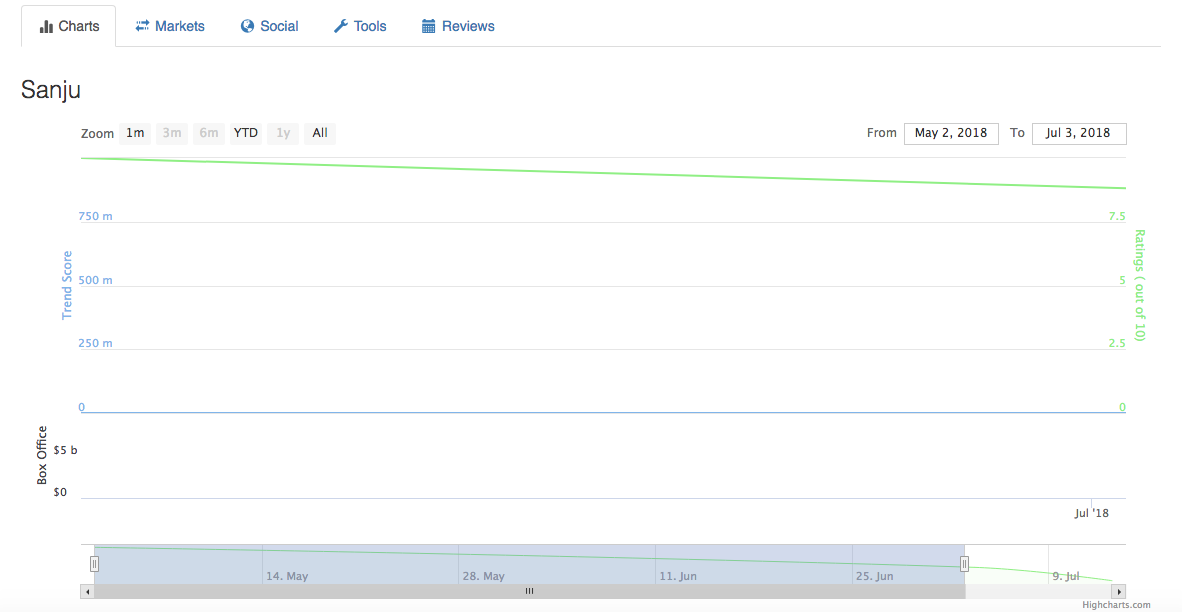
Task: Click the $0 box office value
Action: pos(60,492)
